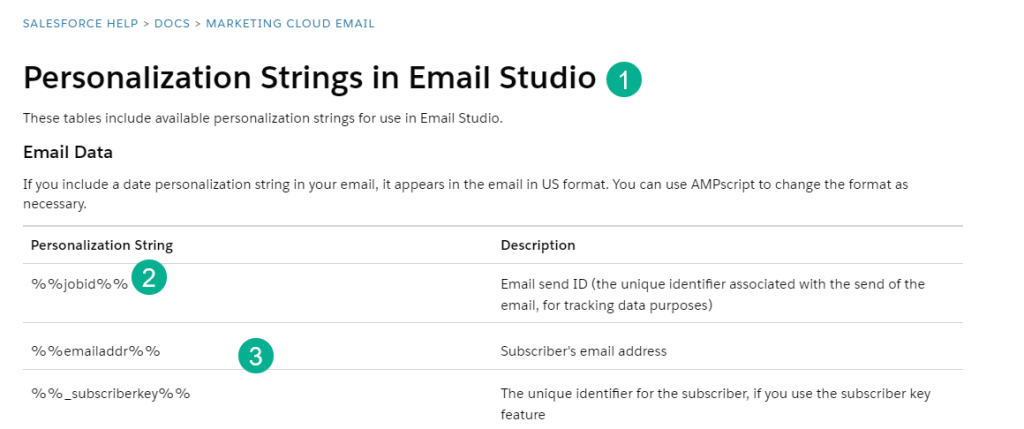
Task: Click the Email send ID description text
Action: pyautogui.click(x=712, y=294)
